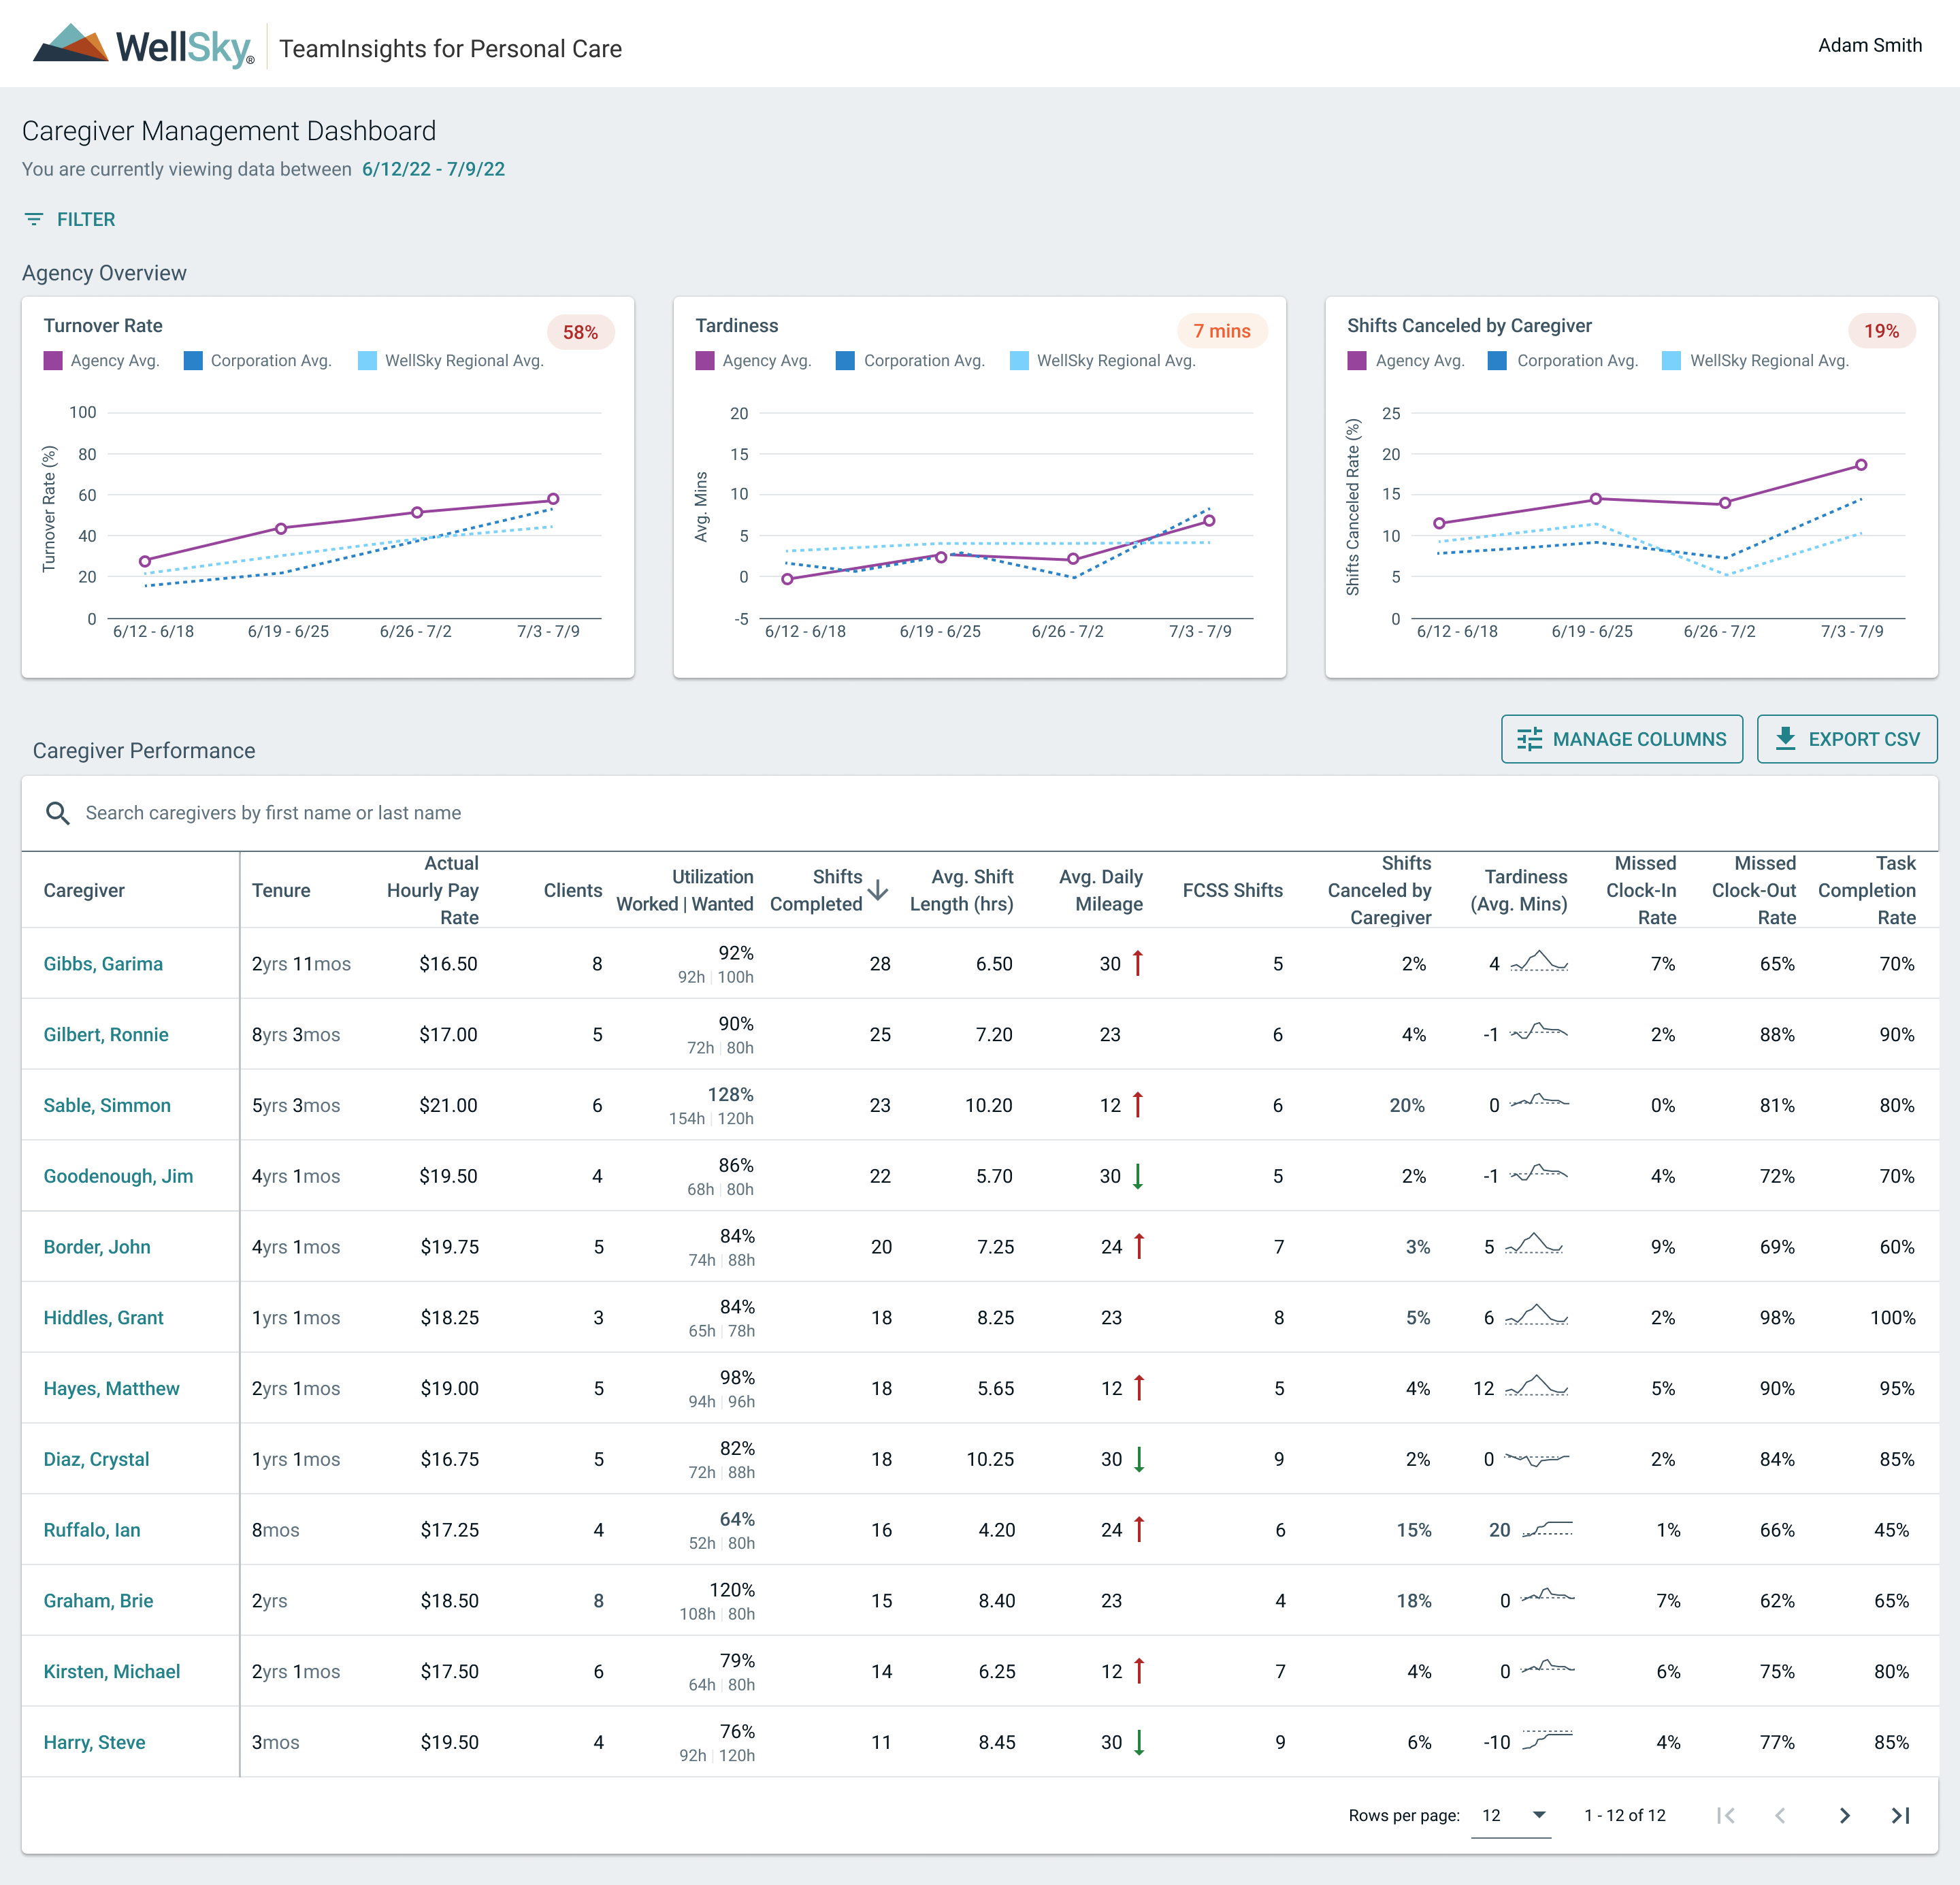The height and width of the screenshot is (1885, 1960).
Task: Click Sable, Simmon mileage up arrow
Action: coord(1137,1105)
